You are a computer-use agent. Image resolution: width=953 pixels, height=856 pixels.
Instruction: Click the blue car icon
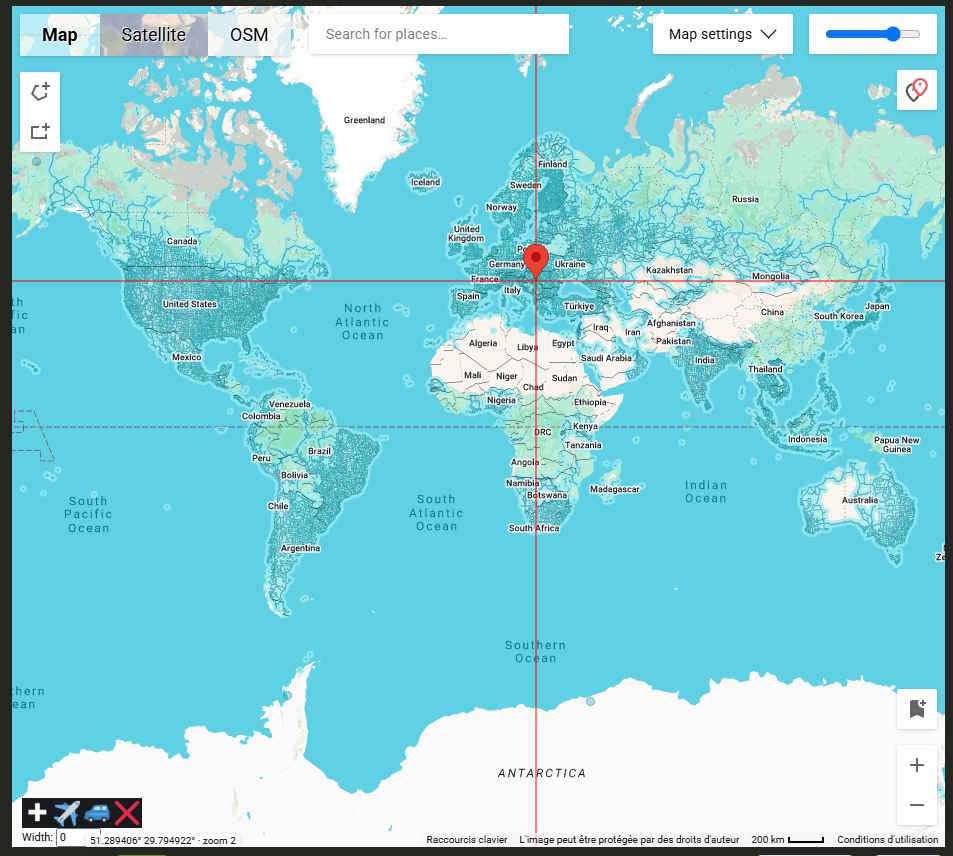coord(97,813)
